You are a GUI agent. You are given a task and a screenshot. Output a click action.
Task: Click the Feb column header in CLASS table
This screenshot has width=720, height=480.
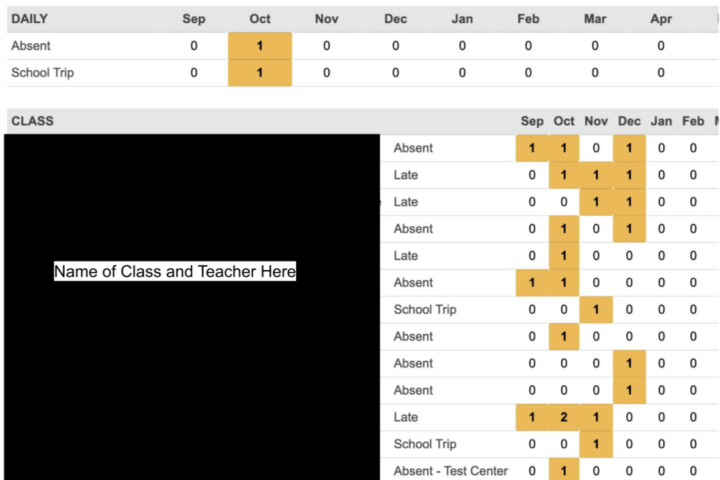pos(693,121)
